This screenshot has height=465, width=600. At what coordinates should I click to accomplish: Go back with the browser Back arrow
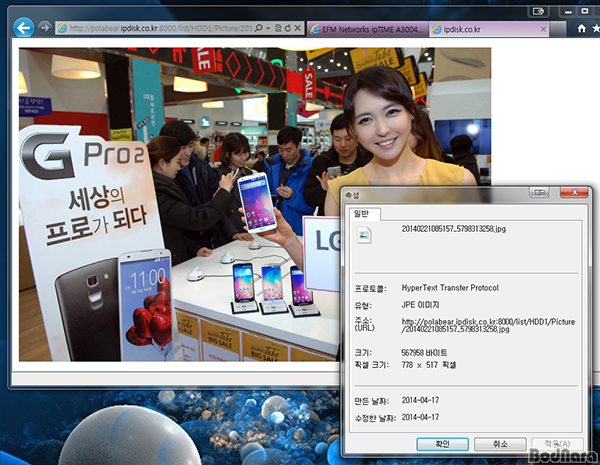(x=23, y=28)
